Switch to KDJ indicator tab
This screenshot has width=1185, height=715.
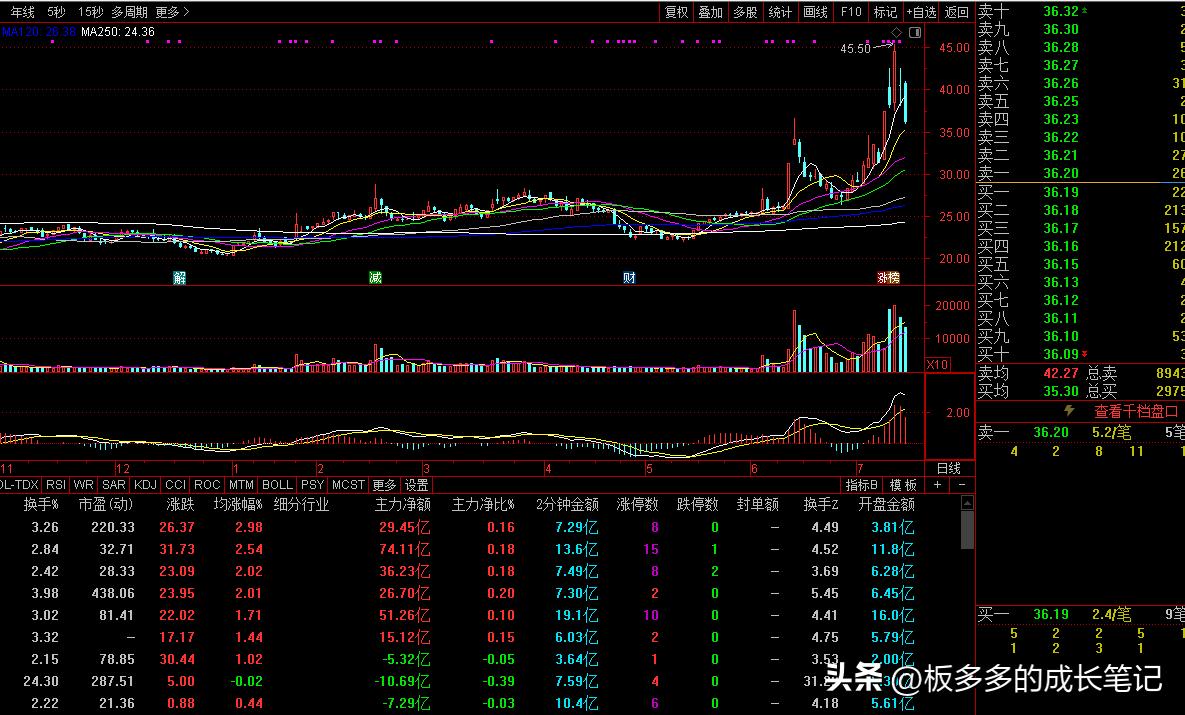pos(145,484)
